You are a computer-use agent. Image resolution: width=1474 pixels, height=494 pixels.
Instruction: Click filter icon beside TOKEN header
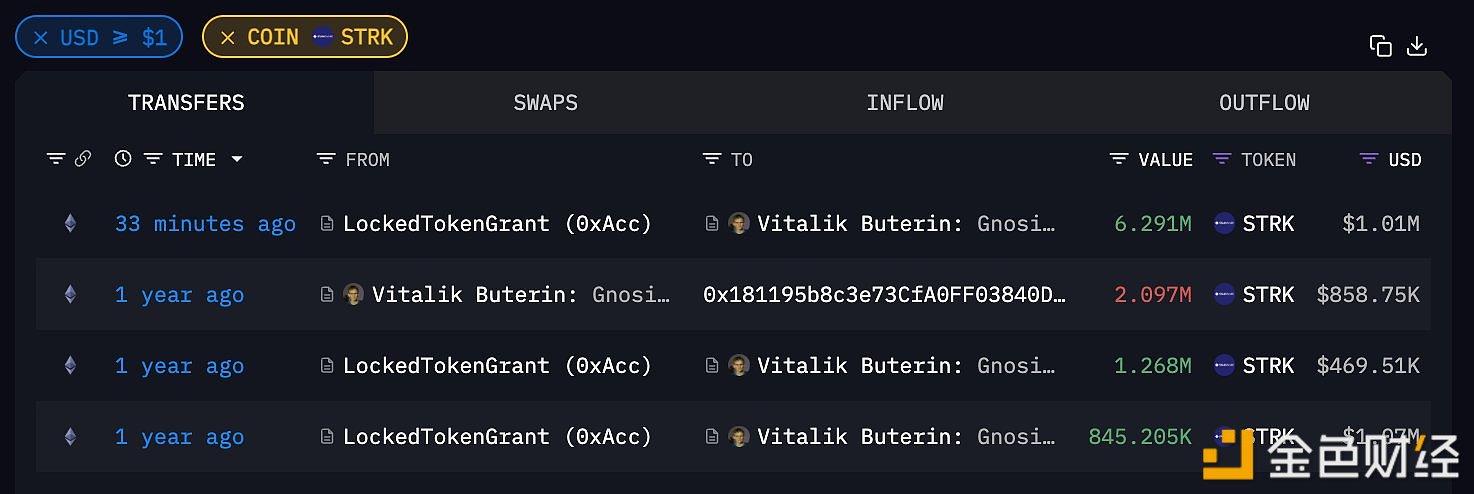(1222, 159)
